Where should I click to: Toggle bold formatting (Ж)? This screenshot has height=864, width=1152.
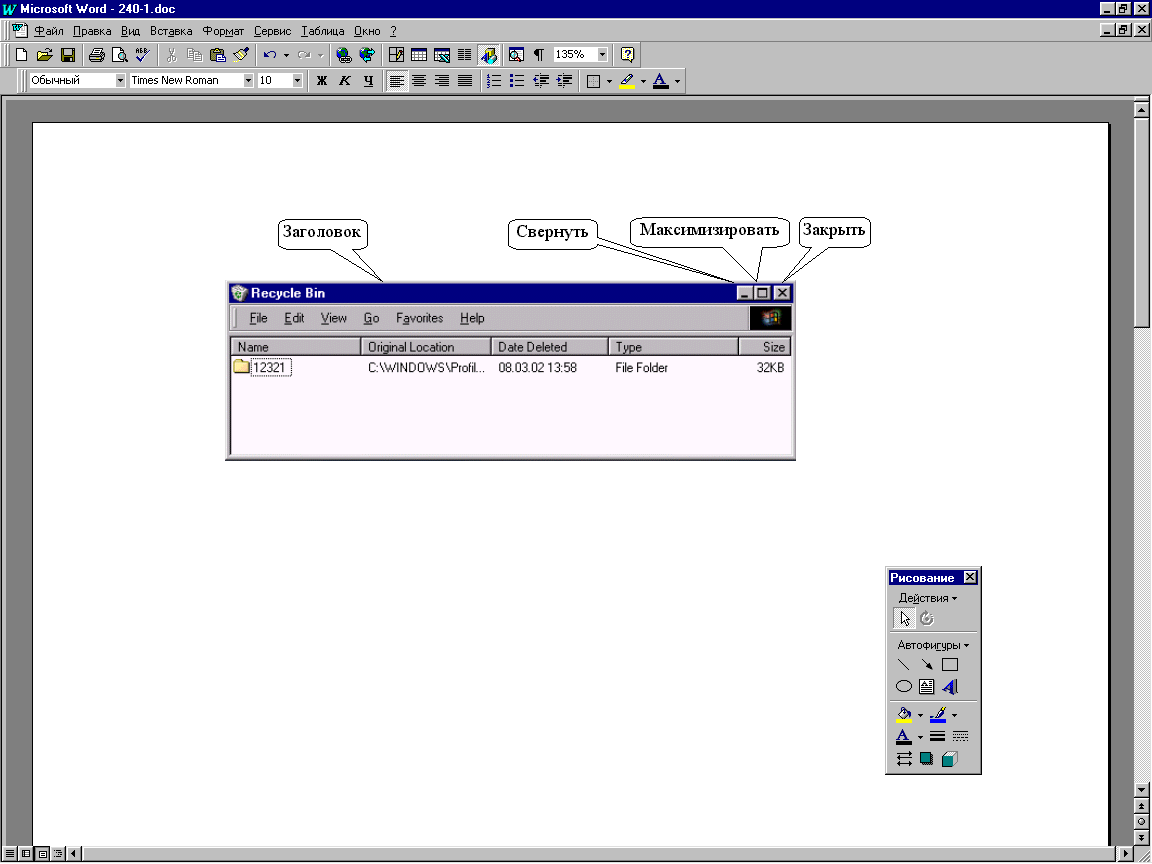click(322, 81)
